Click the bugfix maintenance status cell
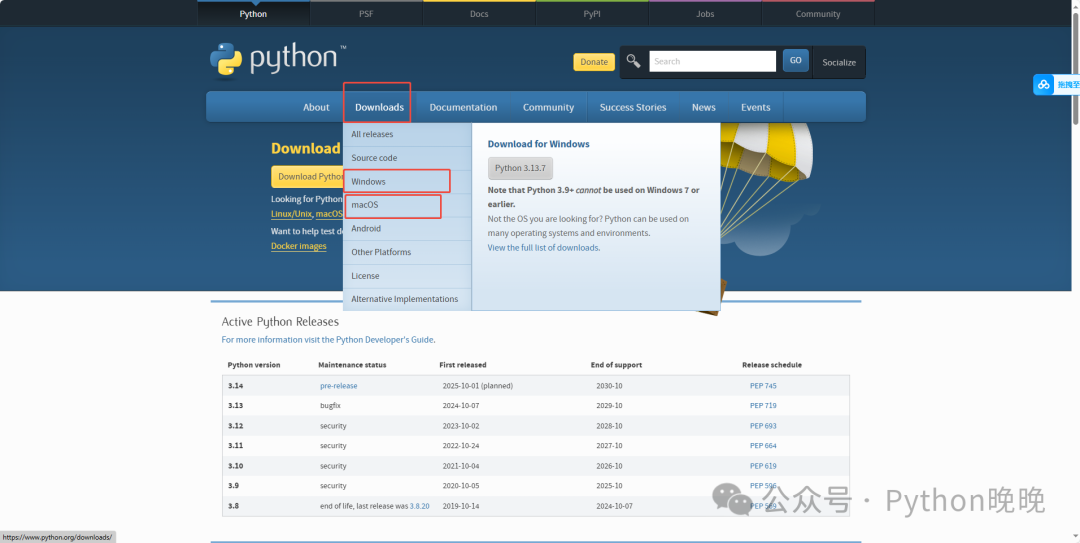1080x543 pixels. 331,406
